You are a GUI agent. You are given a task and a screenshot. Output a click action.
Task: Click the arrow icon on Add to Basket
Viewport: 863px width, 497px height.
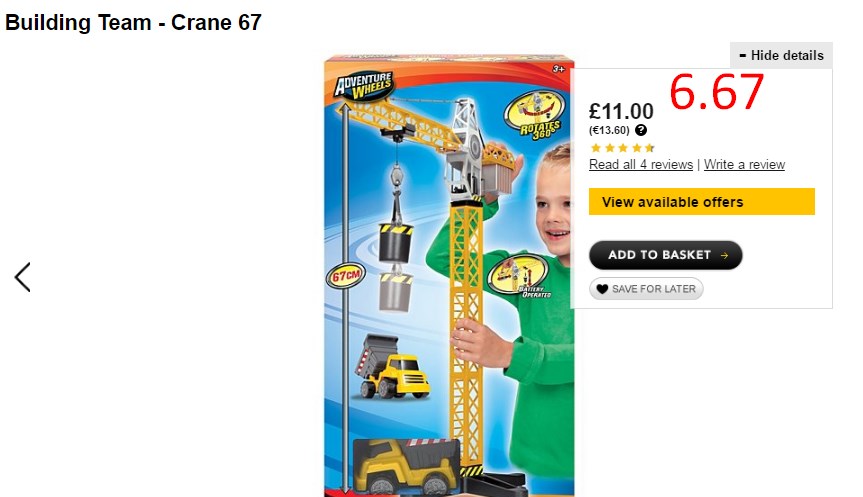pyautogui.click(x=724, y=255)
